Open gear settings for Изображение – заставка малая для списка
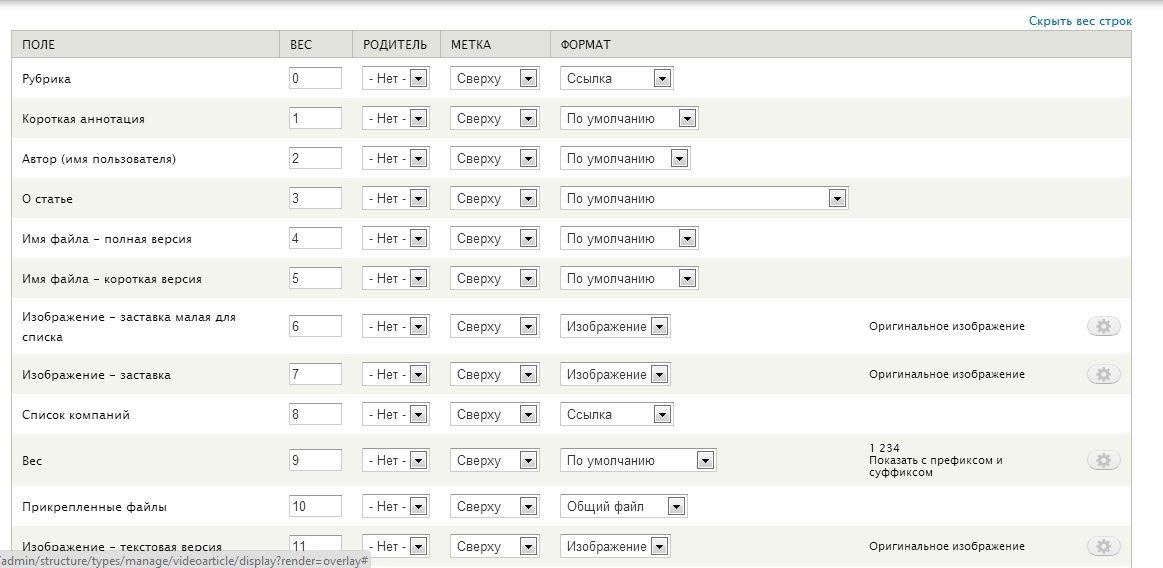Image resolution: width=1163 pixels, height=568 pixels. pos(1104,326)
